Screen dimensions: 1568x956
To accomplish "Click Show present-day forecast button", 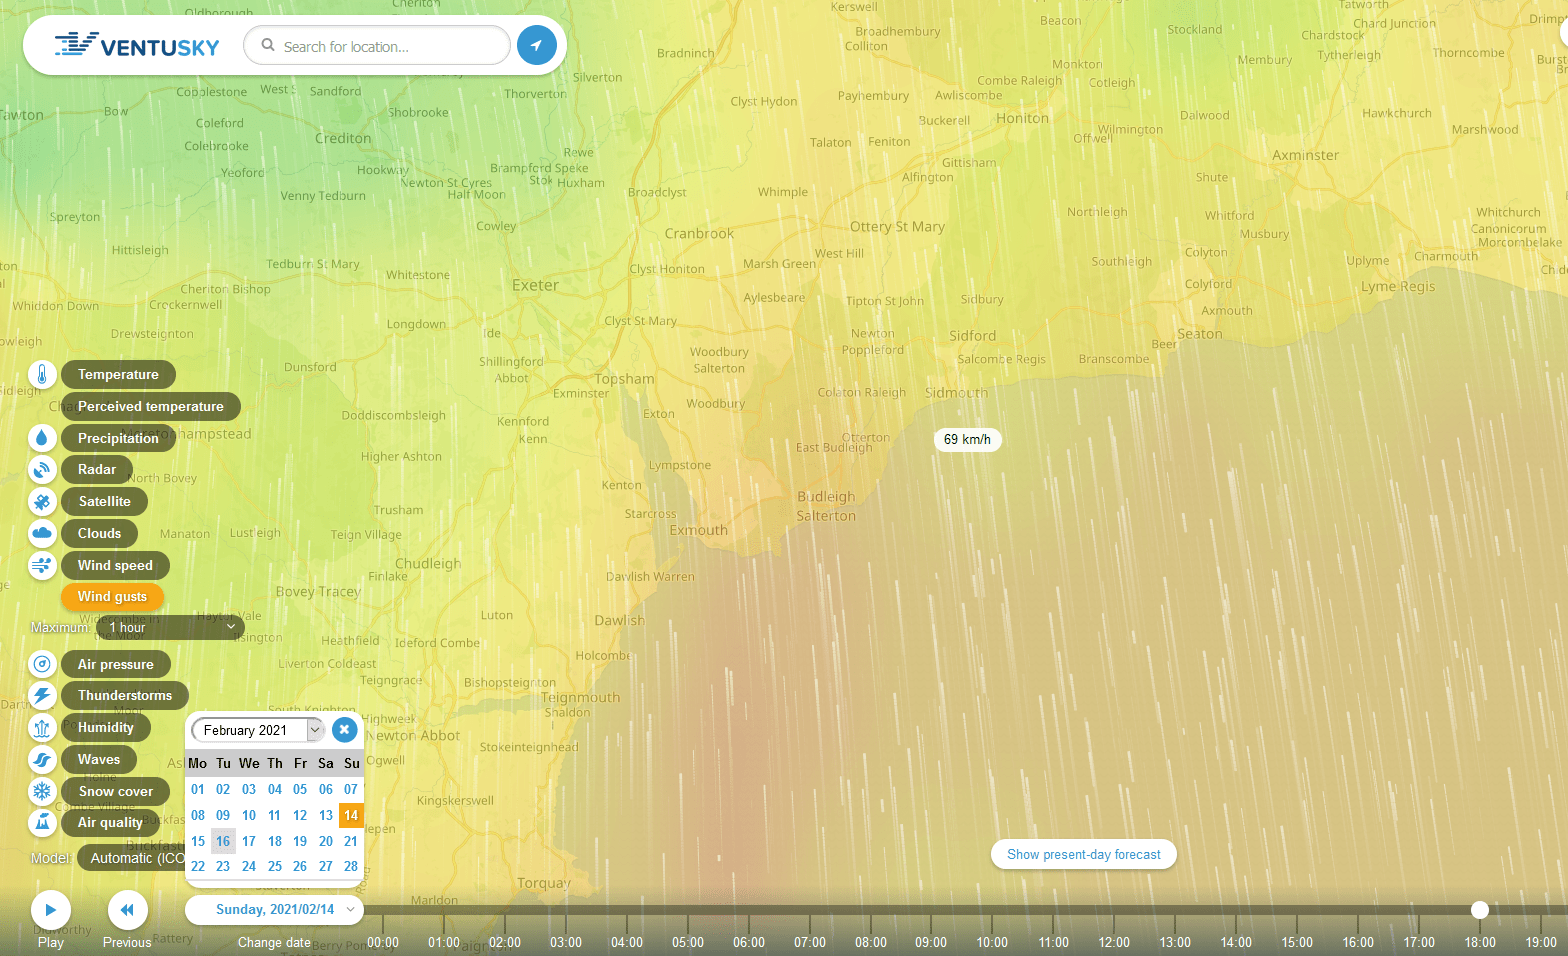I will [x=1083, y=855].
